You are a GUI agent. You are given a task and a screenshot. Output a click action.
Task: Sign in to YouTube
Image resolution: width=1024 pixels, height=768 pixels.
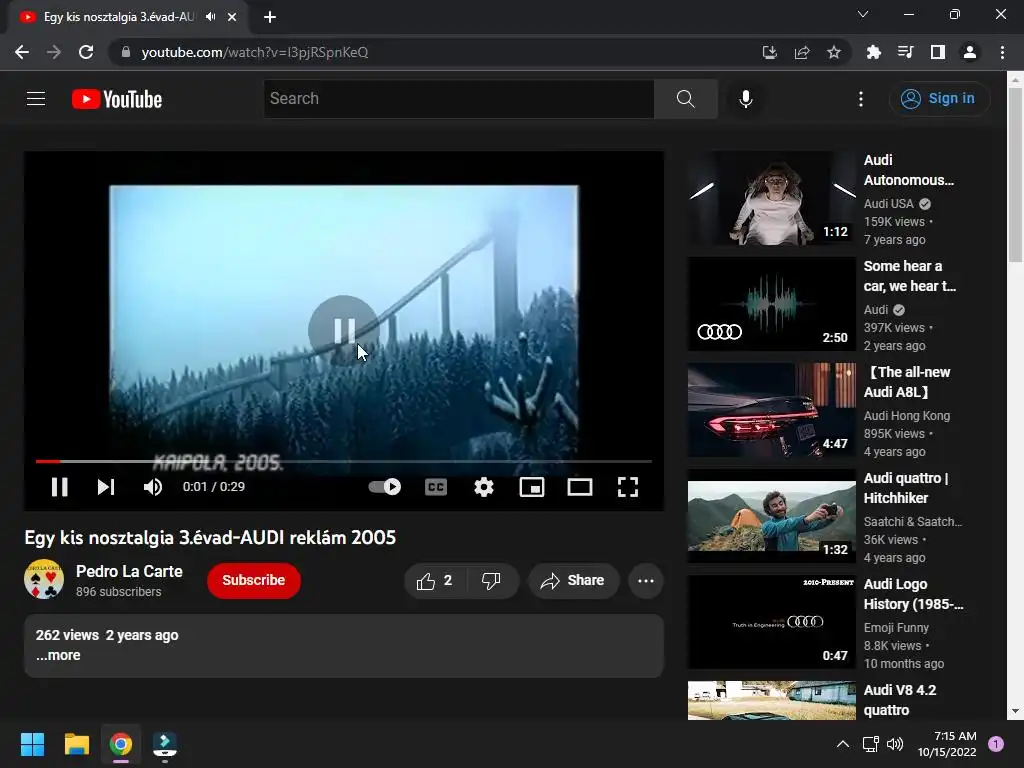(939, 99)
